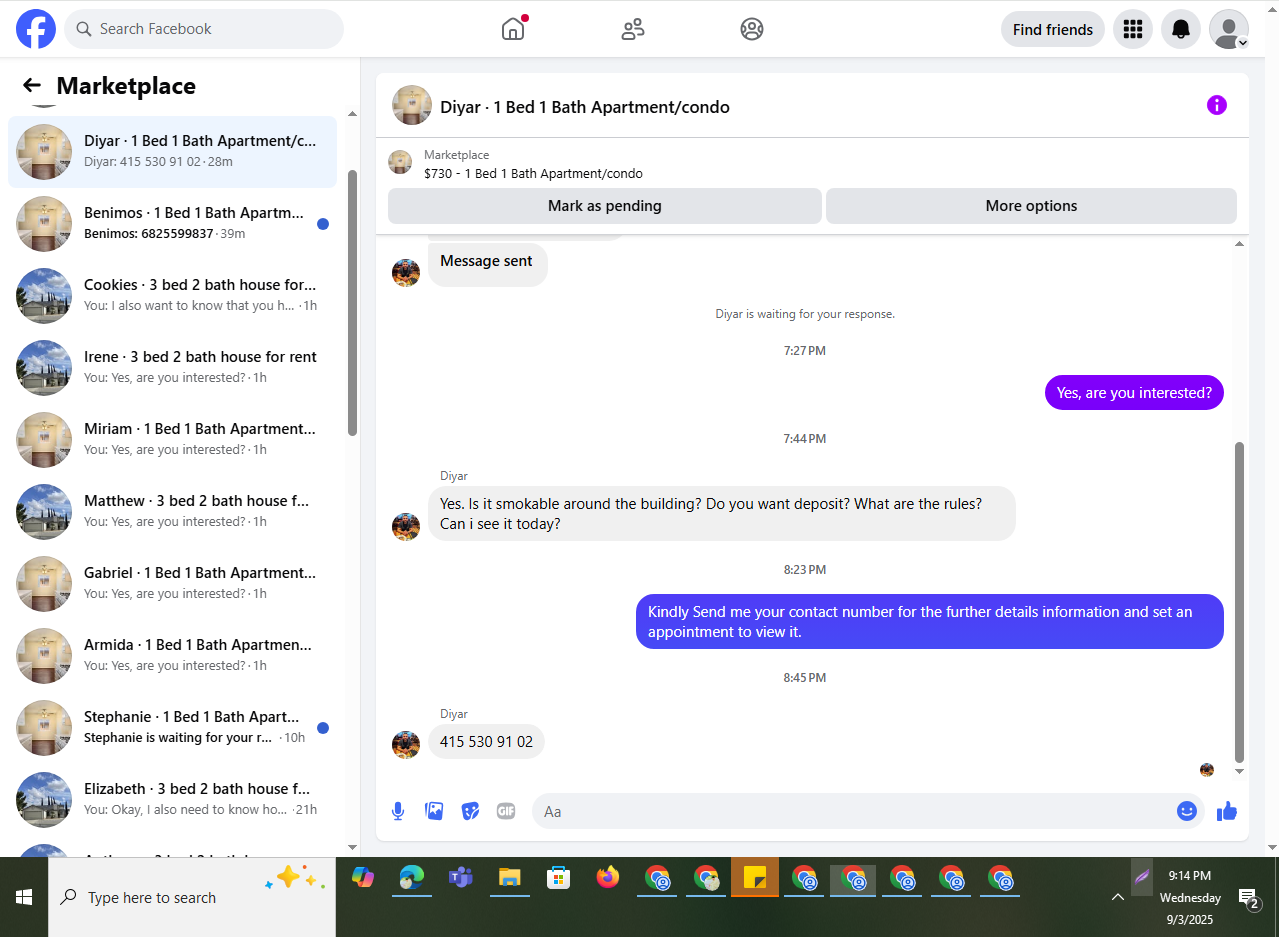
Task: Click the feather tray icon
Action: (x=1142, y=876)
